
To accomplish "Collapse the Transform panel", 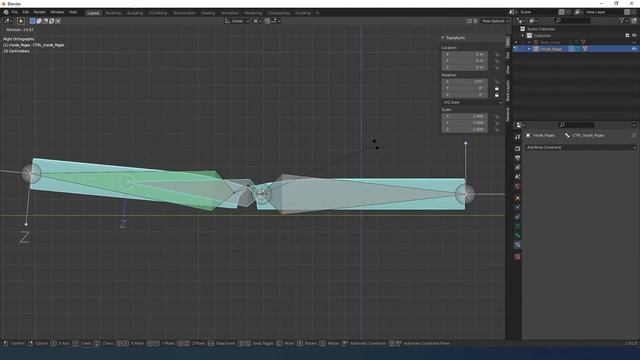I will (442, 38).
